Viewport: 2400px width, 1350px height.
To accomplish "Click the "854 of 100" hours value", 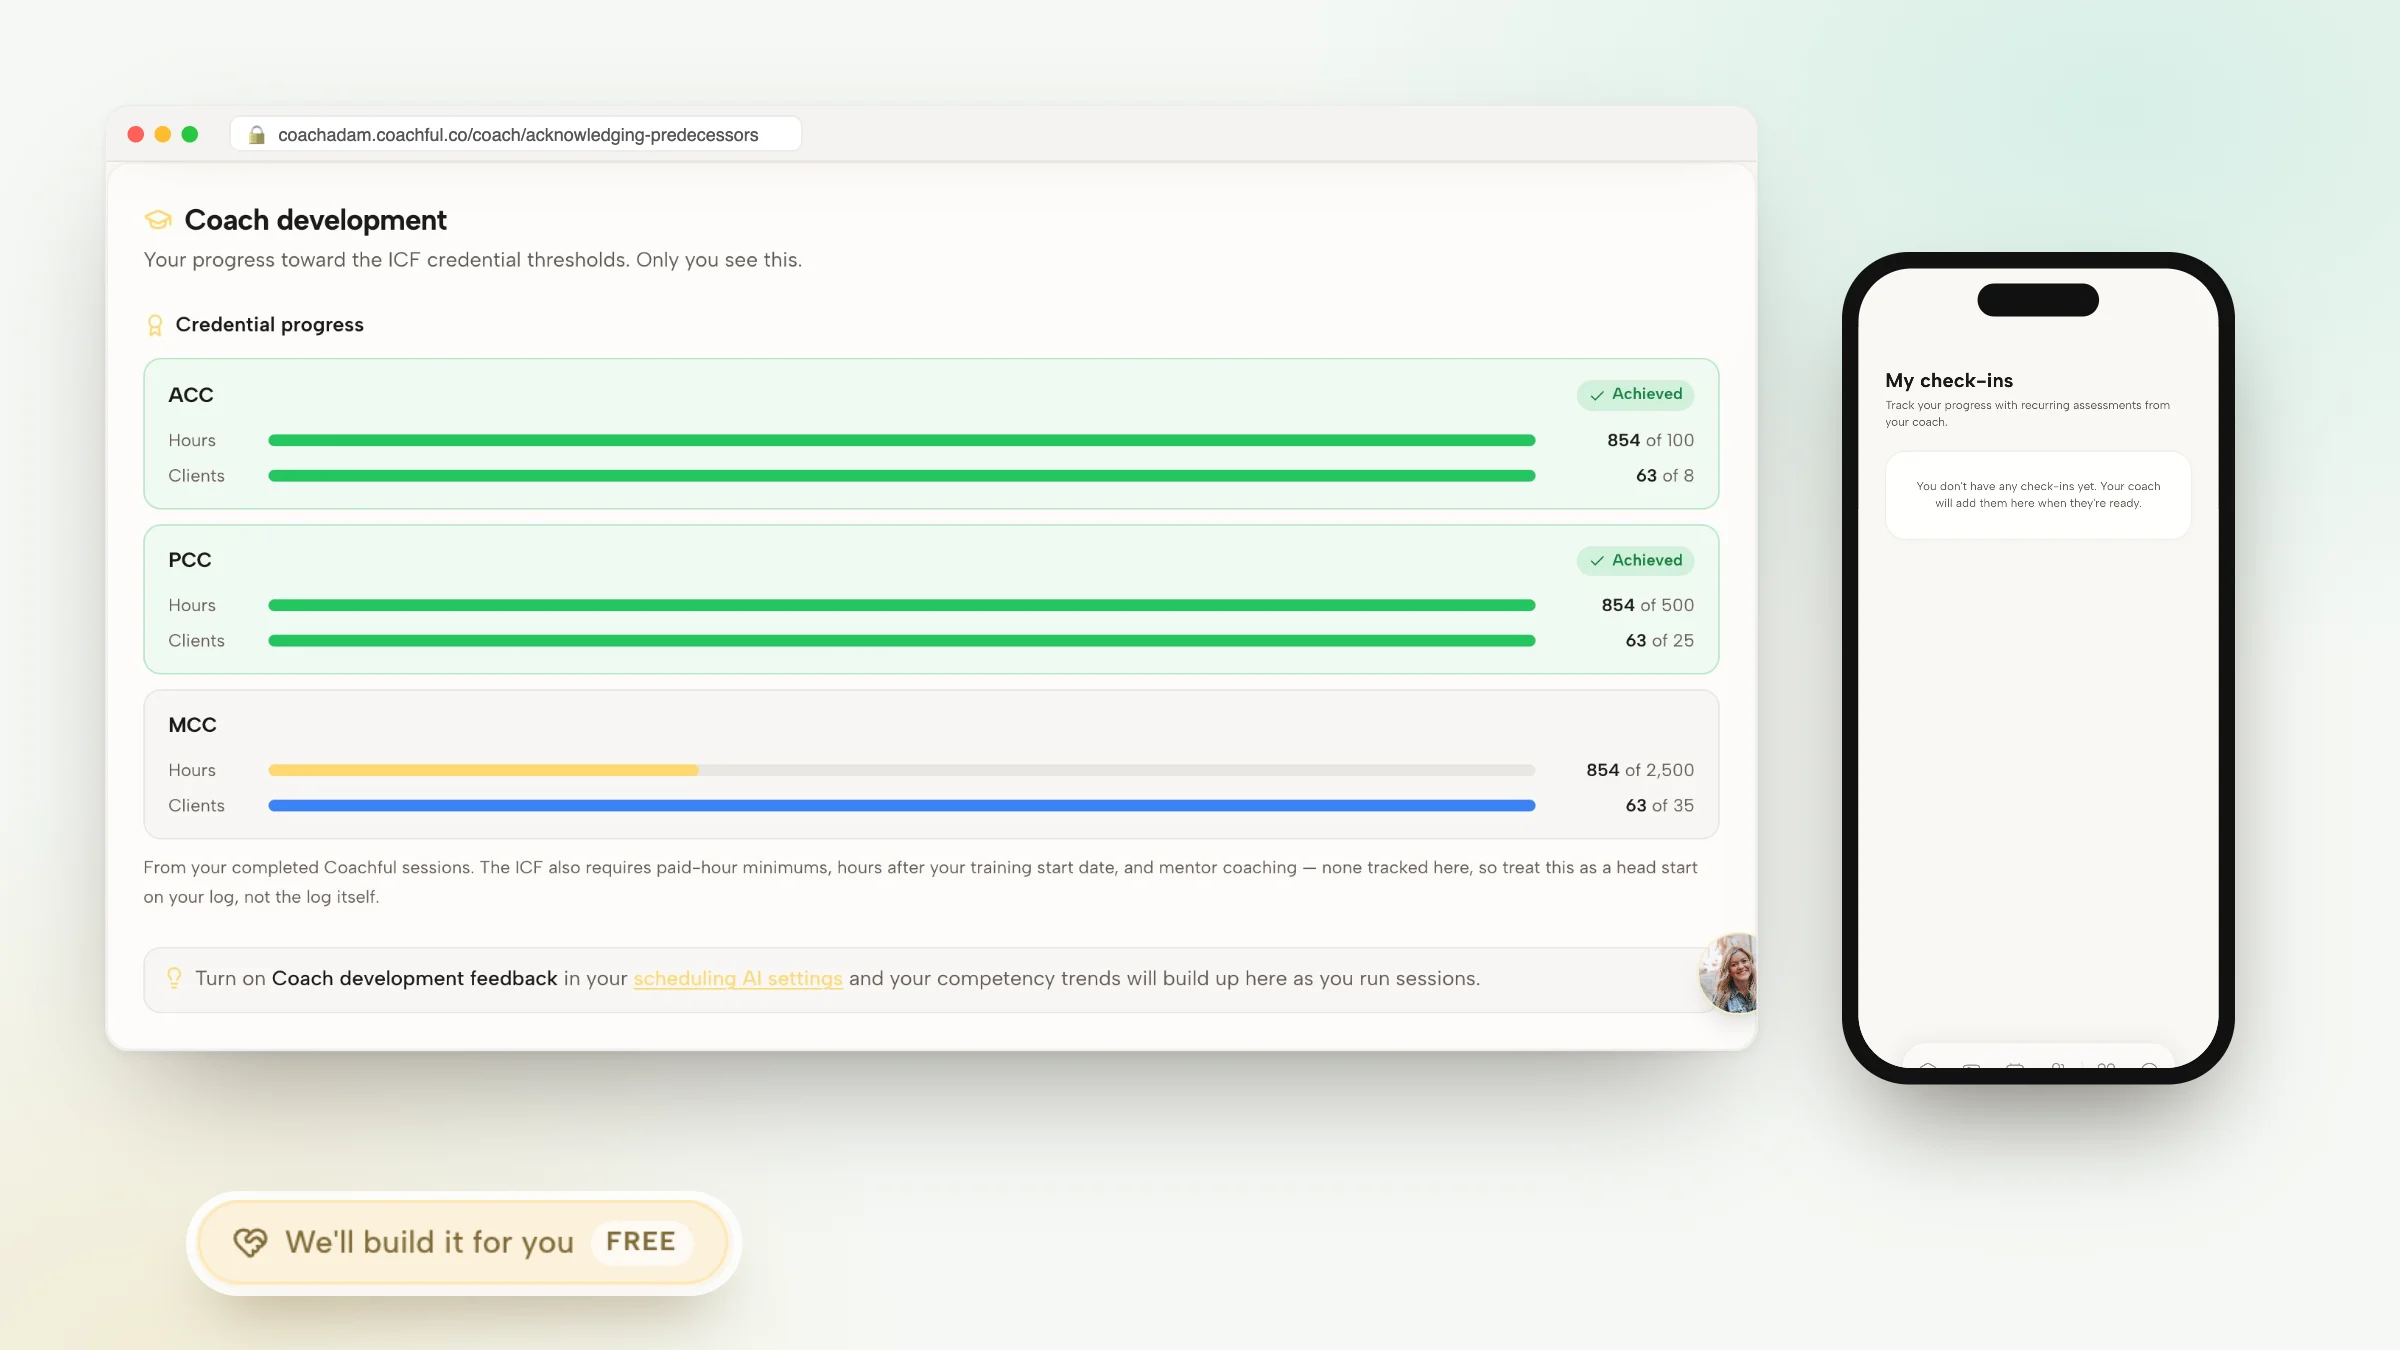I will (x=1650, y=440).
